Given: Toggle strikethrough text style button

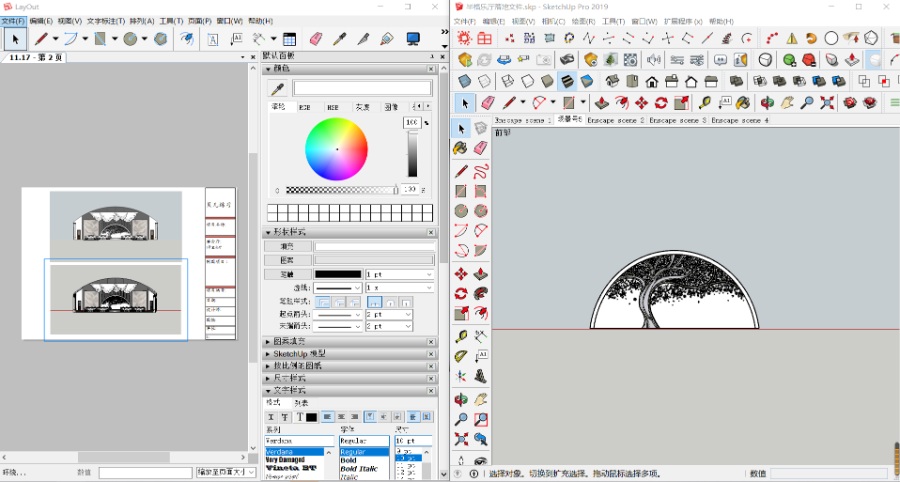Looking at the screenshot, I should click(285, 417).
